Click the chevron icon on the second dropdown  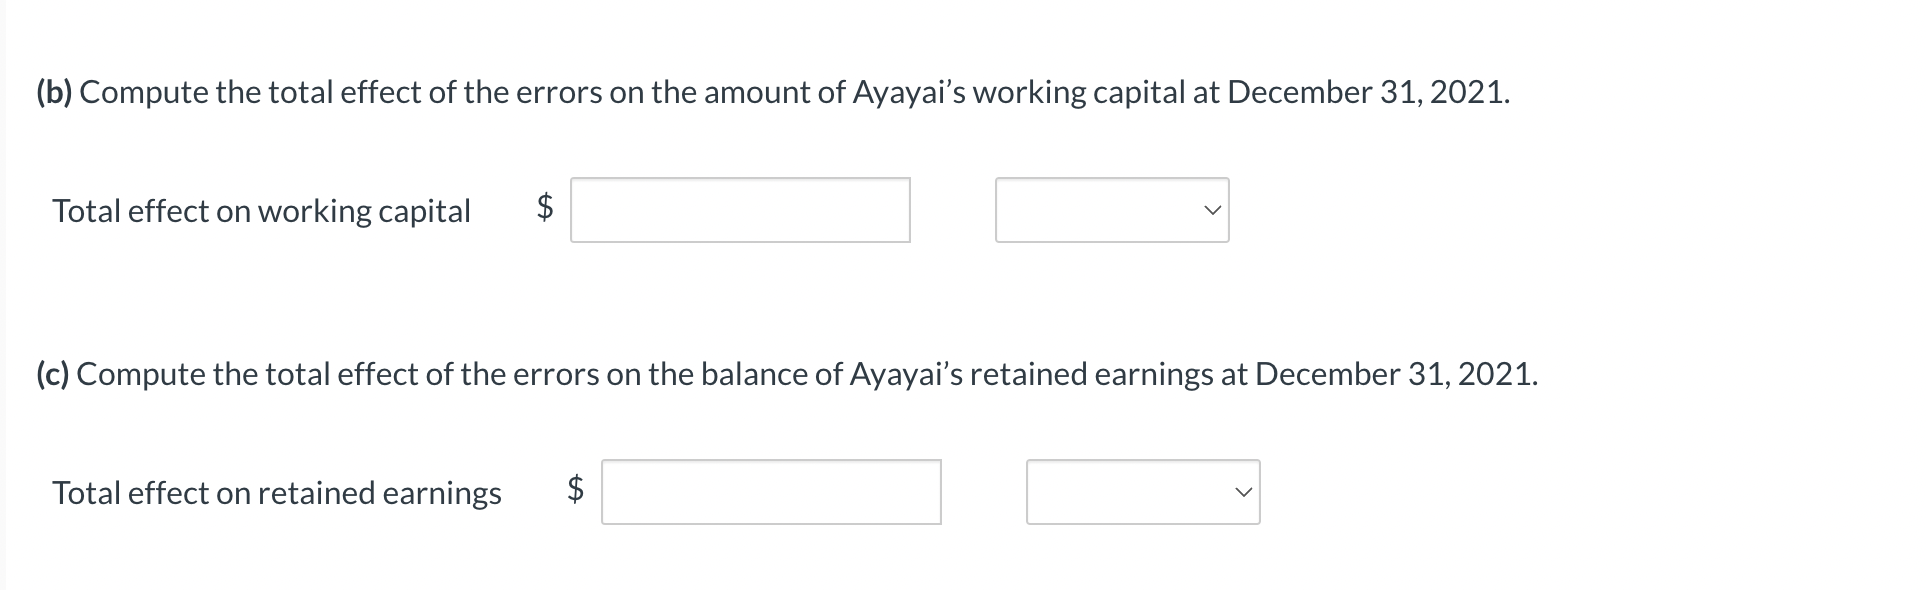tap(1243, 492)
